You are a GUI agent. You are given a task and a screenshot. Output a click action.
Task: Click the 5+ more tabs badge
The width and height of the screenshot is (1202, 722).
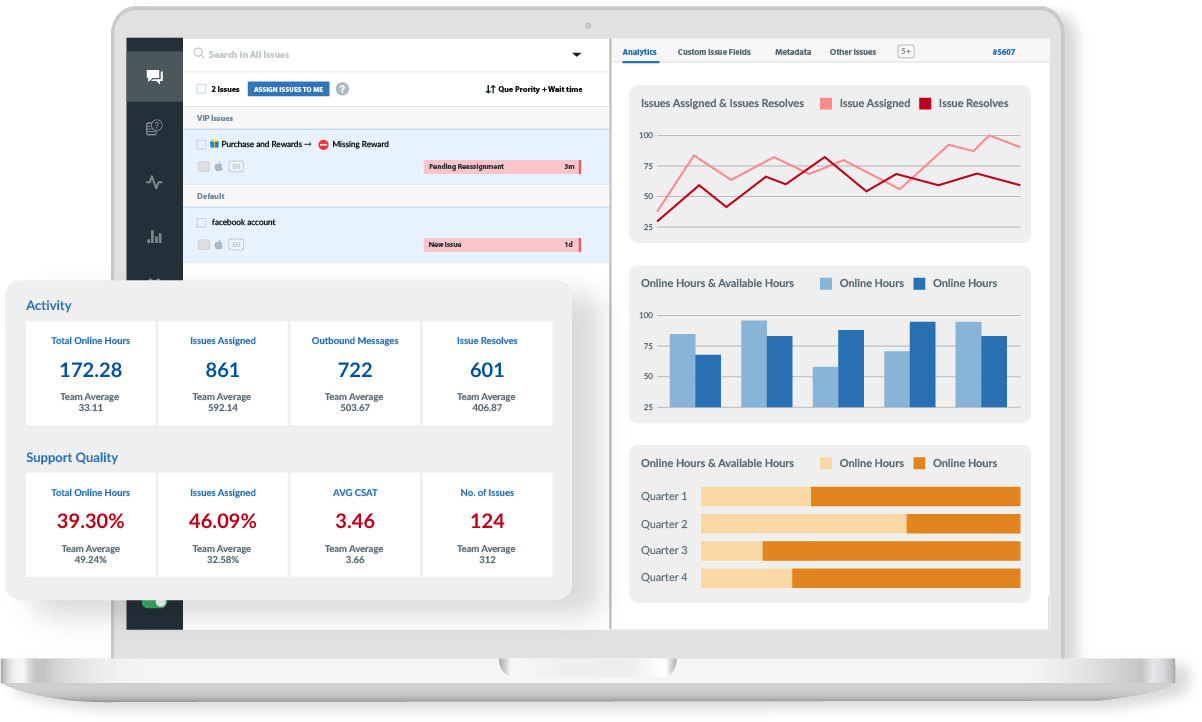point(906,52)
